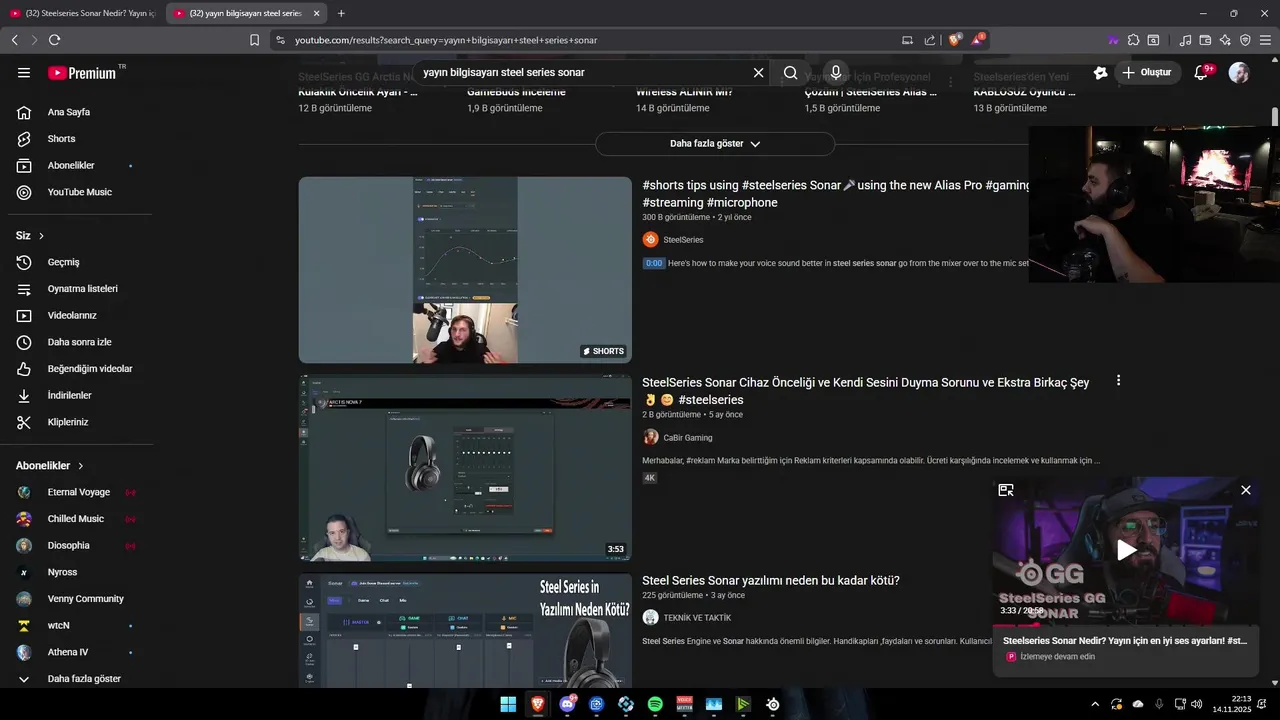Screen dimensions: 1280x720
Task: Open the Windows Start menu
Action: click(x=508, y=704)
